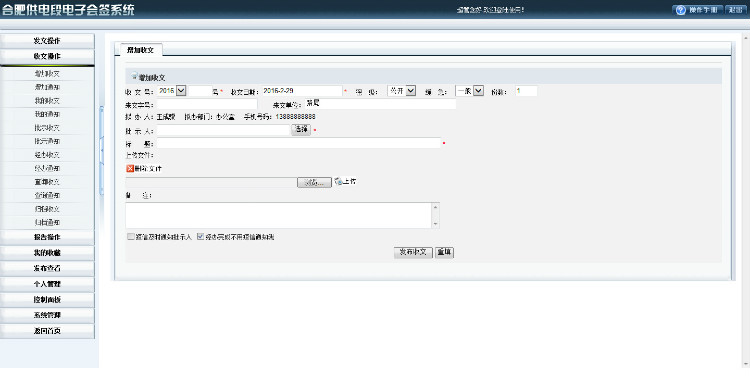Viewport: 750px width, 376px height.
Task: Click the red X 删除文件 icon
Action: tap(130, 168)
